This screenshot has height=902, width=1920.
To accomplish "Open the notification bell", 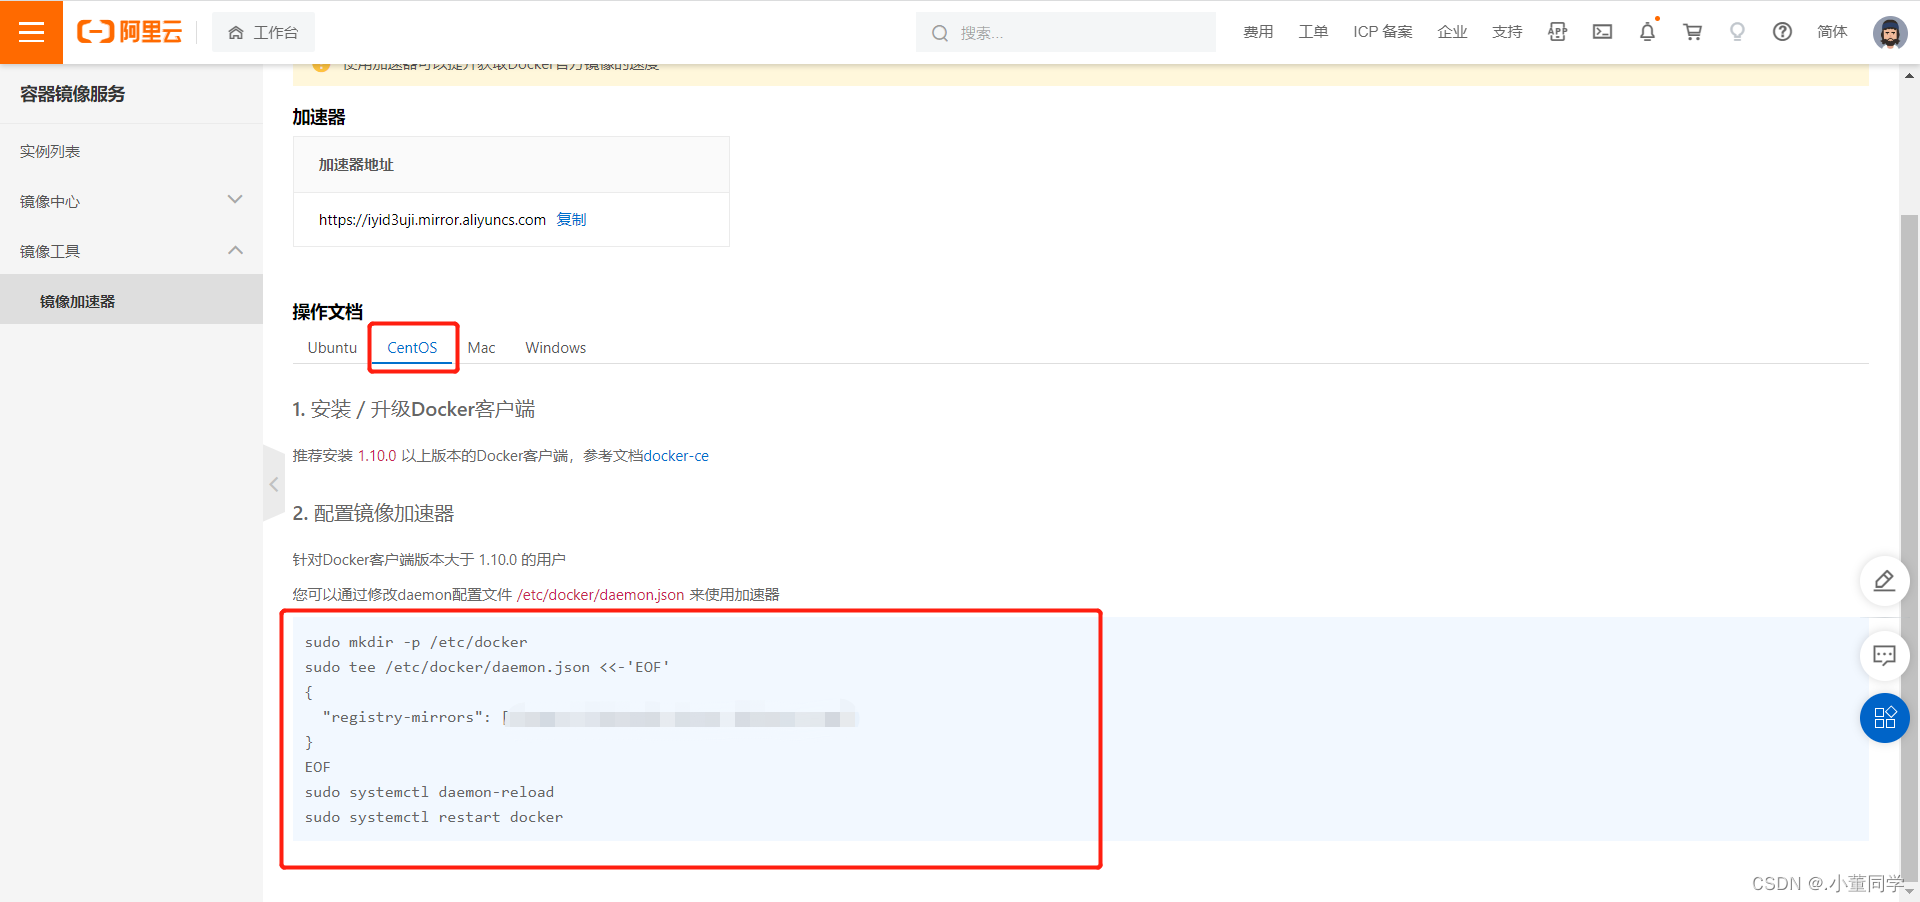I will [x=1647, y=32].
